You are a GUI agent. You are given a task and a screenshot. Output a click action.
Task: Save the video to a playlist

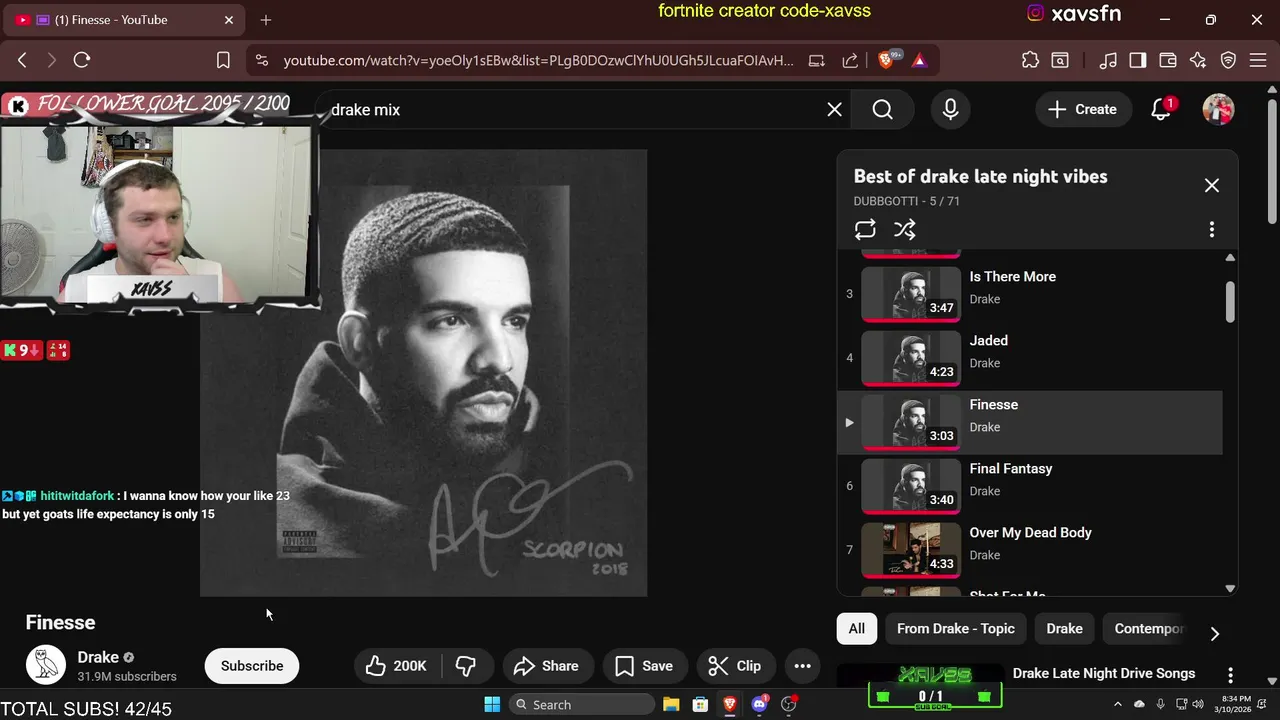pos(644,666)
